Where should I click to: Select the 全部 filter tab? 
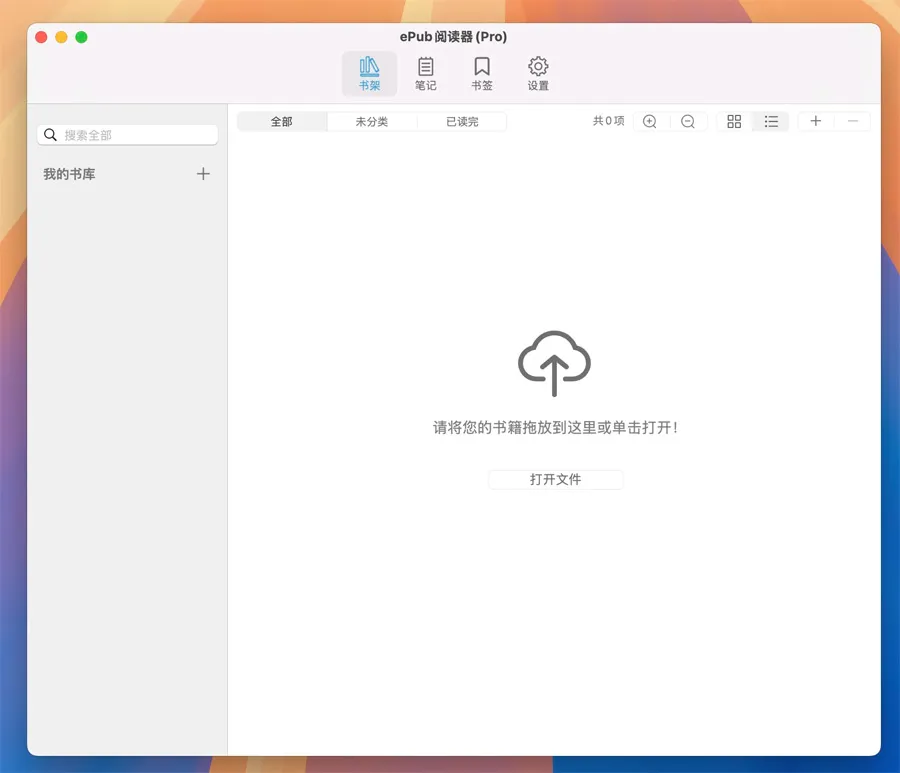[282, 122]
